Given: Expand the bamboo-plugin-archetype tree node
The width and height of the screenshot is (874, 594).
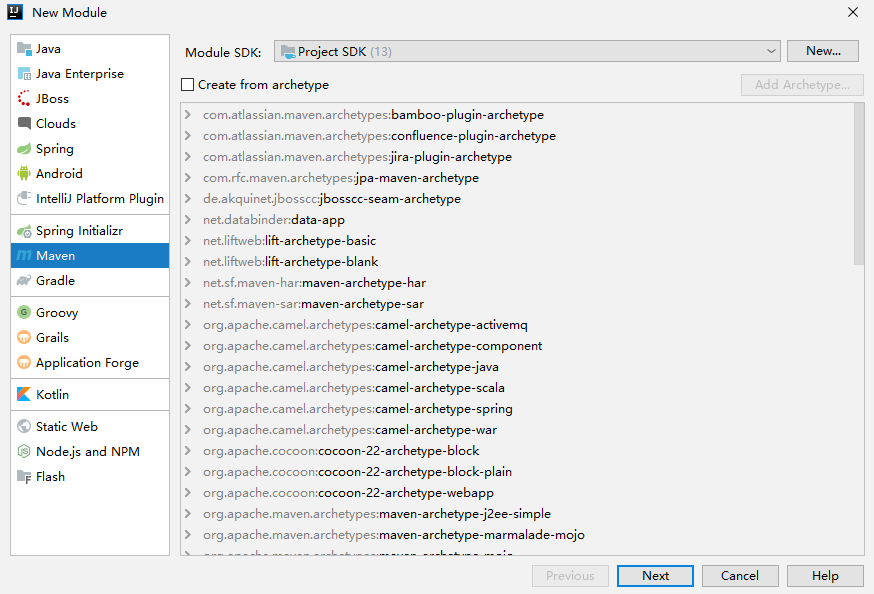Looking at the screenshot, I should coord(188,115).
